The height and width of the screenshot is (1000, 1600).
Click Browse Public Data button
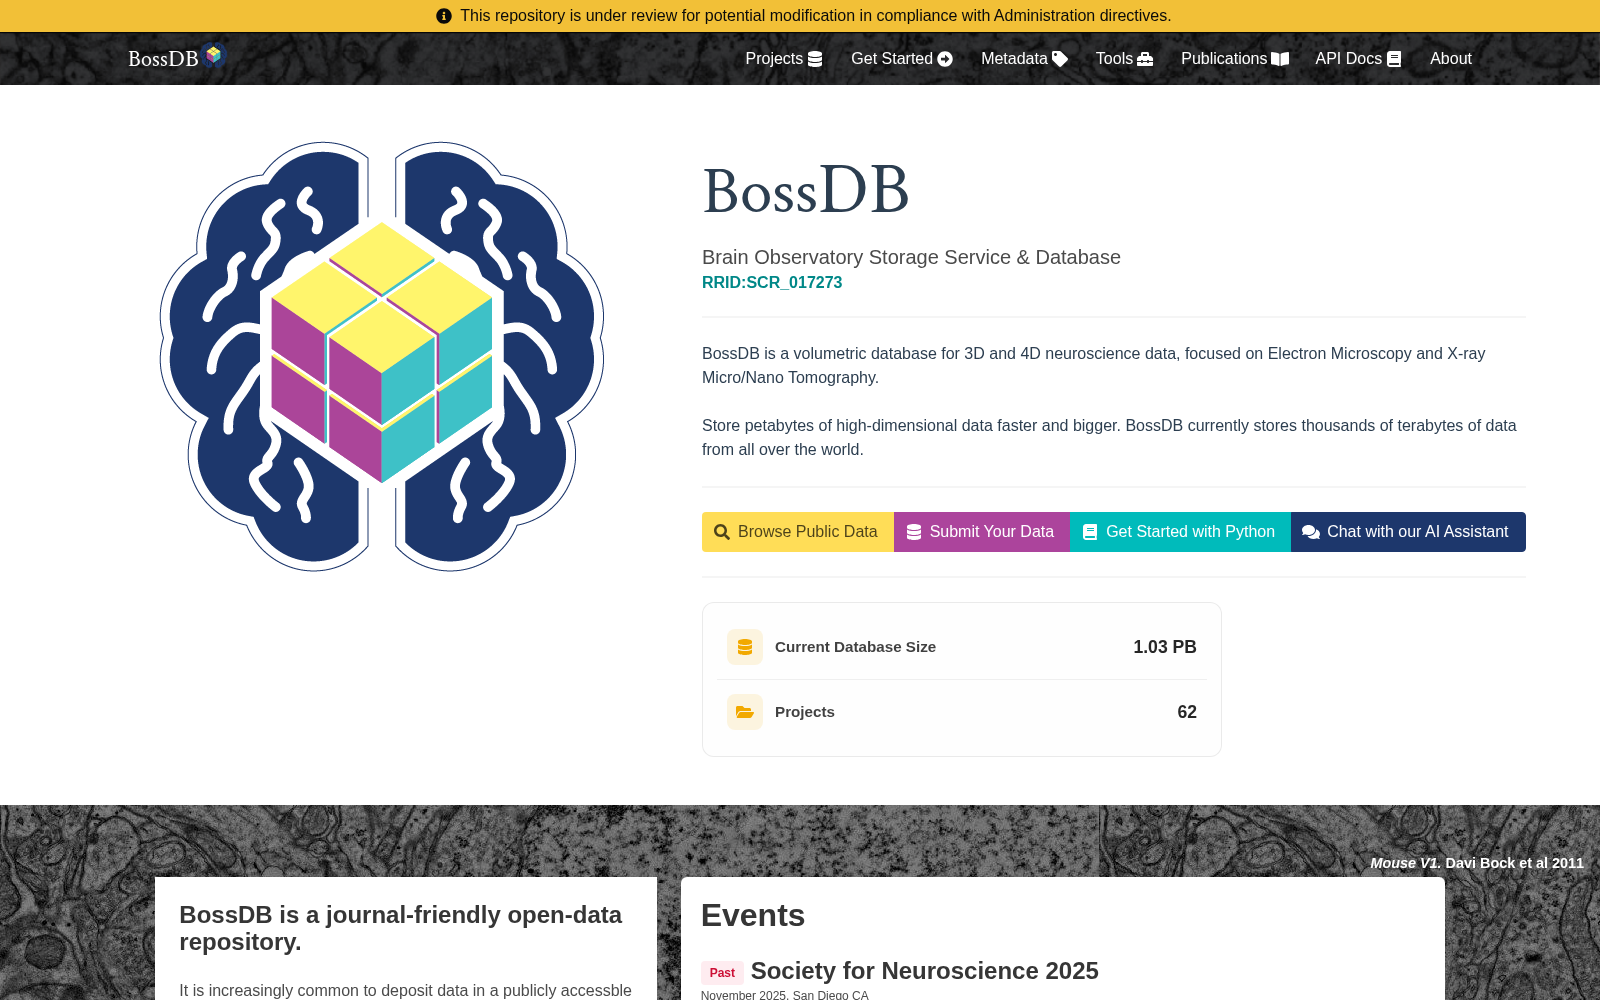[x=798, y=532]
